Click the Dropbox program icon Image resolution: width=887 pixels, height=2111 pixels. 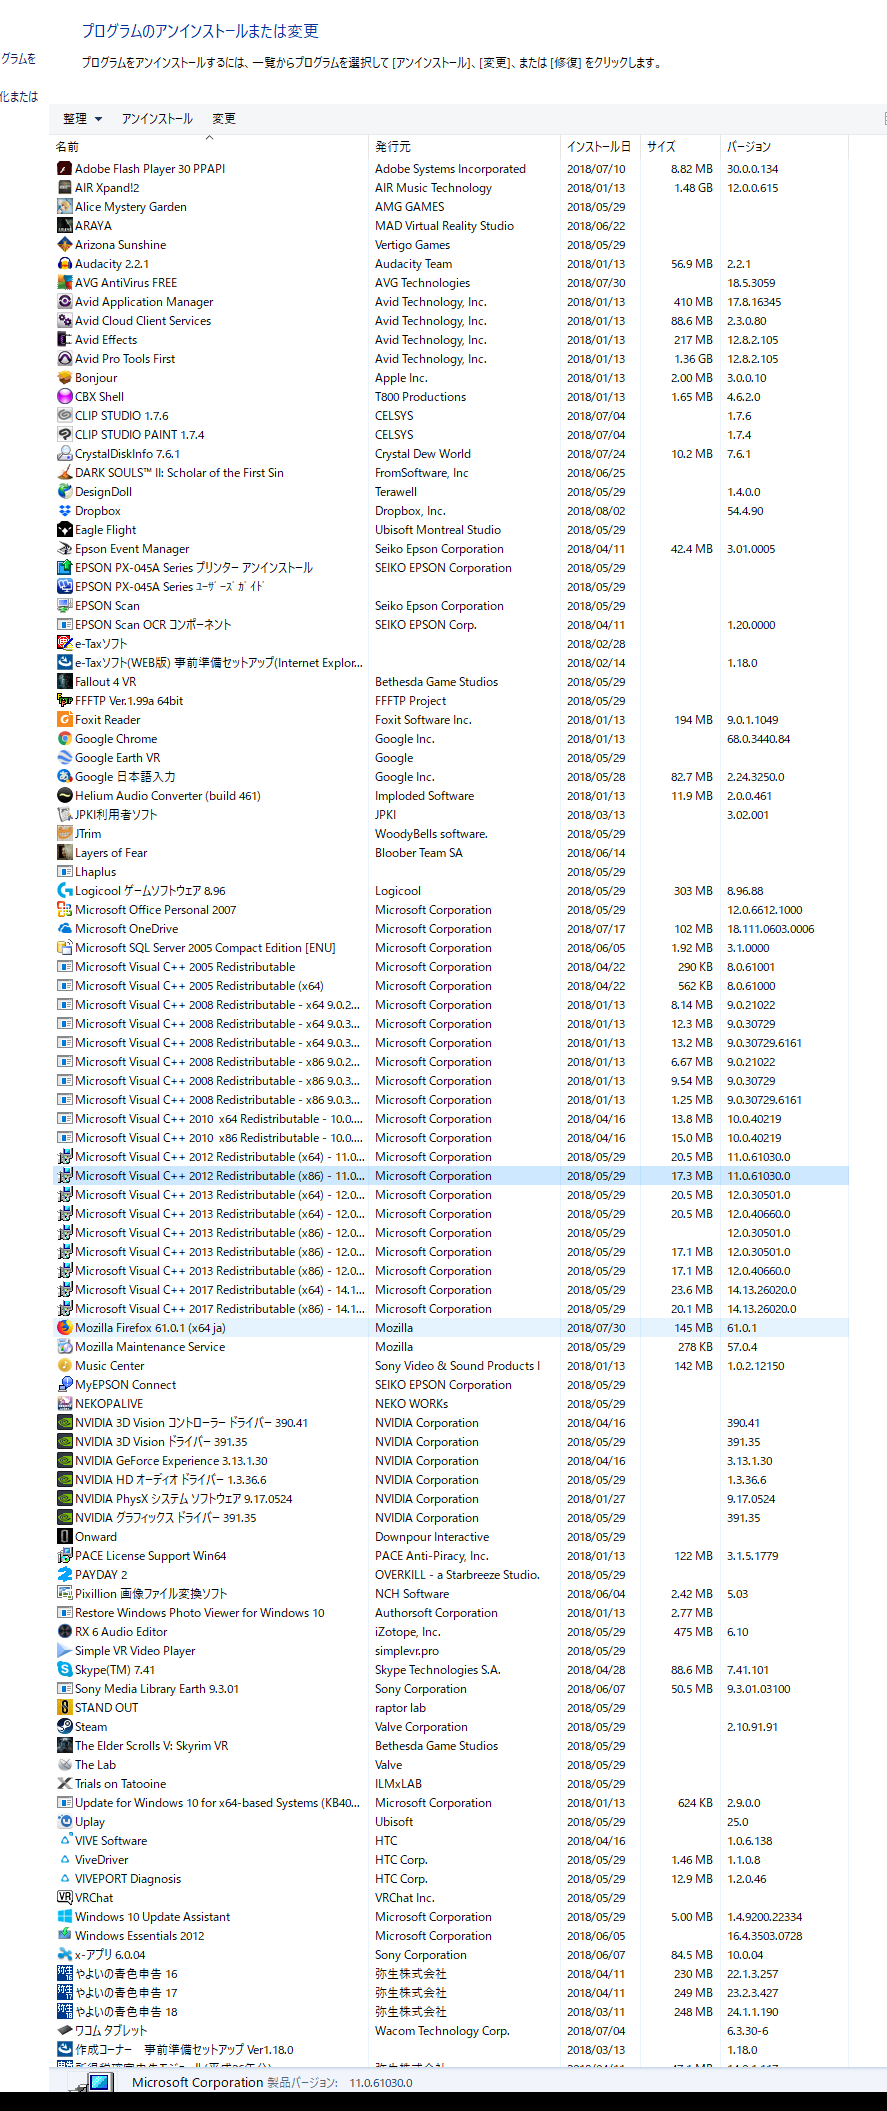65,511
